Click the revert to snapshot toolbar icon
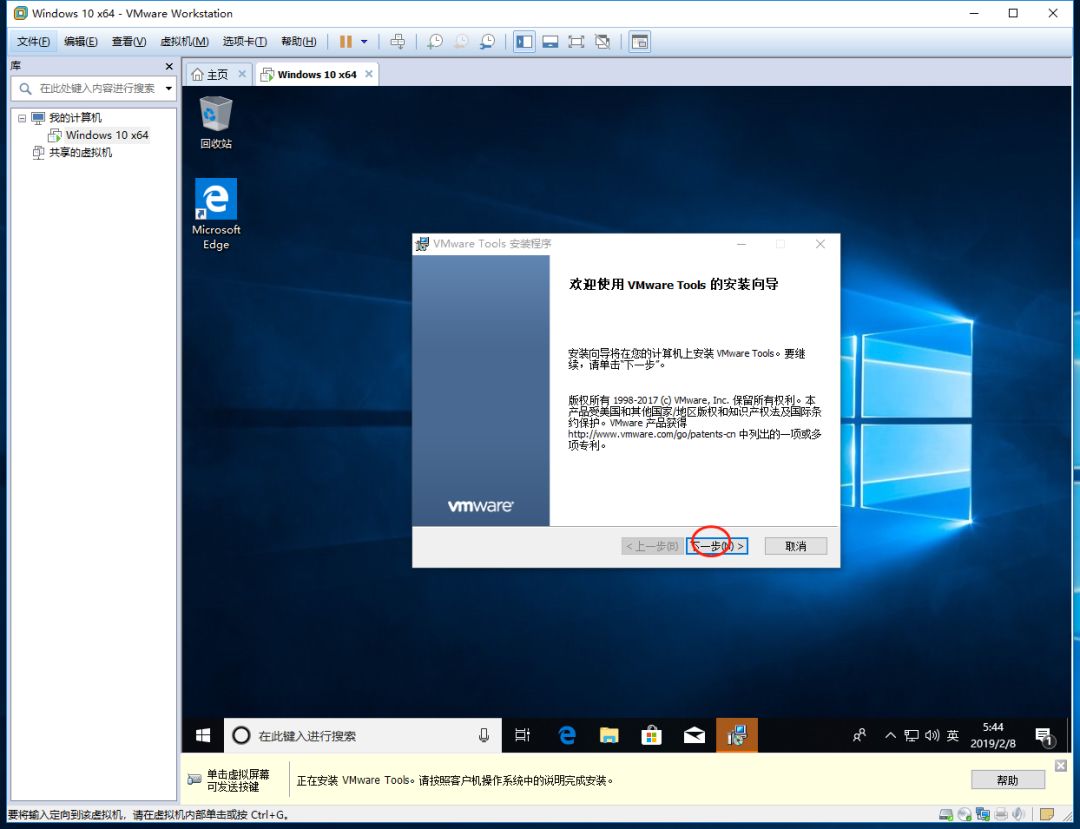The height and width of the screenshot is (829, 1080). pos(461,42)
